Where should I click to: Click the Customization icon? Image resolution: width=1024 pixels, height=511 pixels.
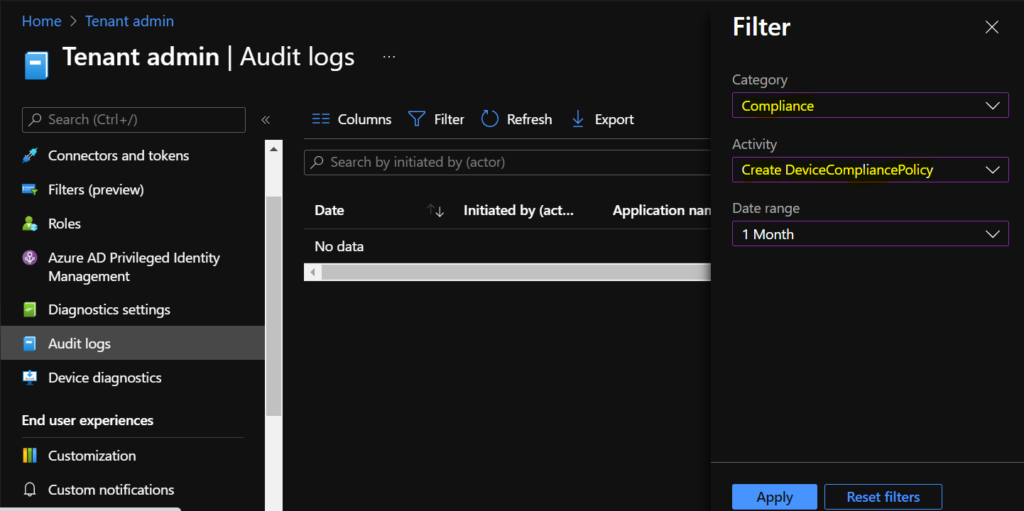[29, 455]
